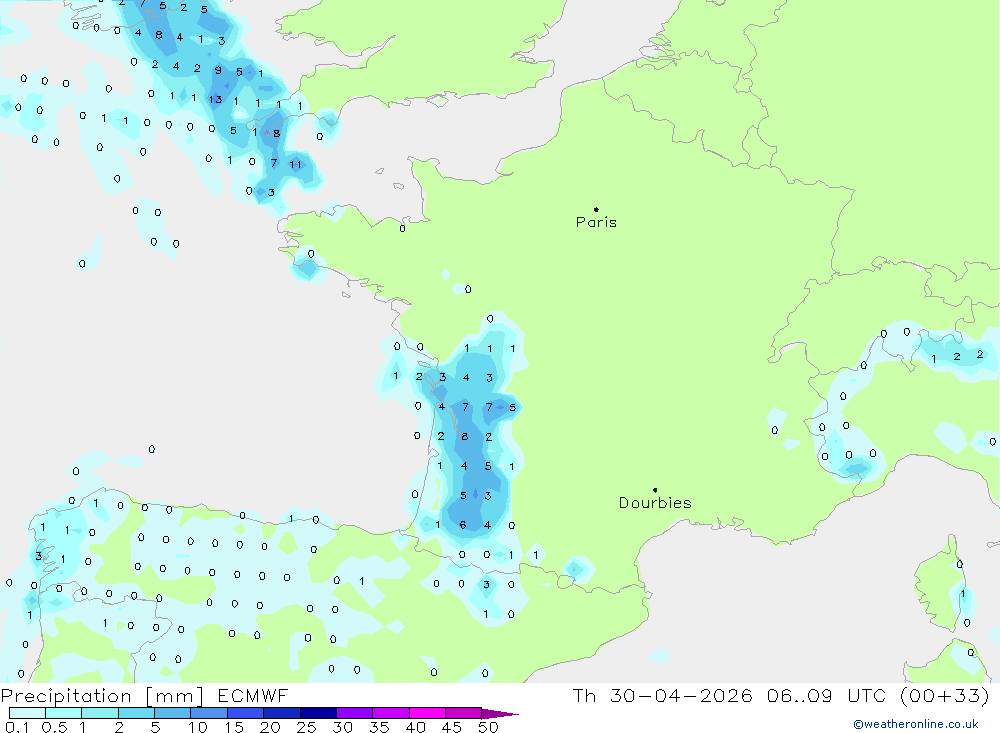This screenshot has width=1000, height=733.
Task: Select the 20–25 mm dark blue swatch
Action: (282, 713)
